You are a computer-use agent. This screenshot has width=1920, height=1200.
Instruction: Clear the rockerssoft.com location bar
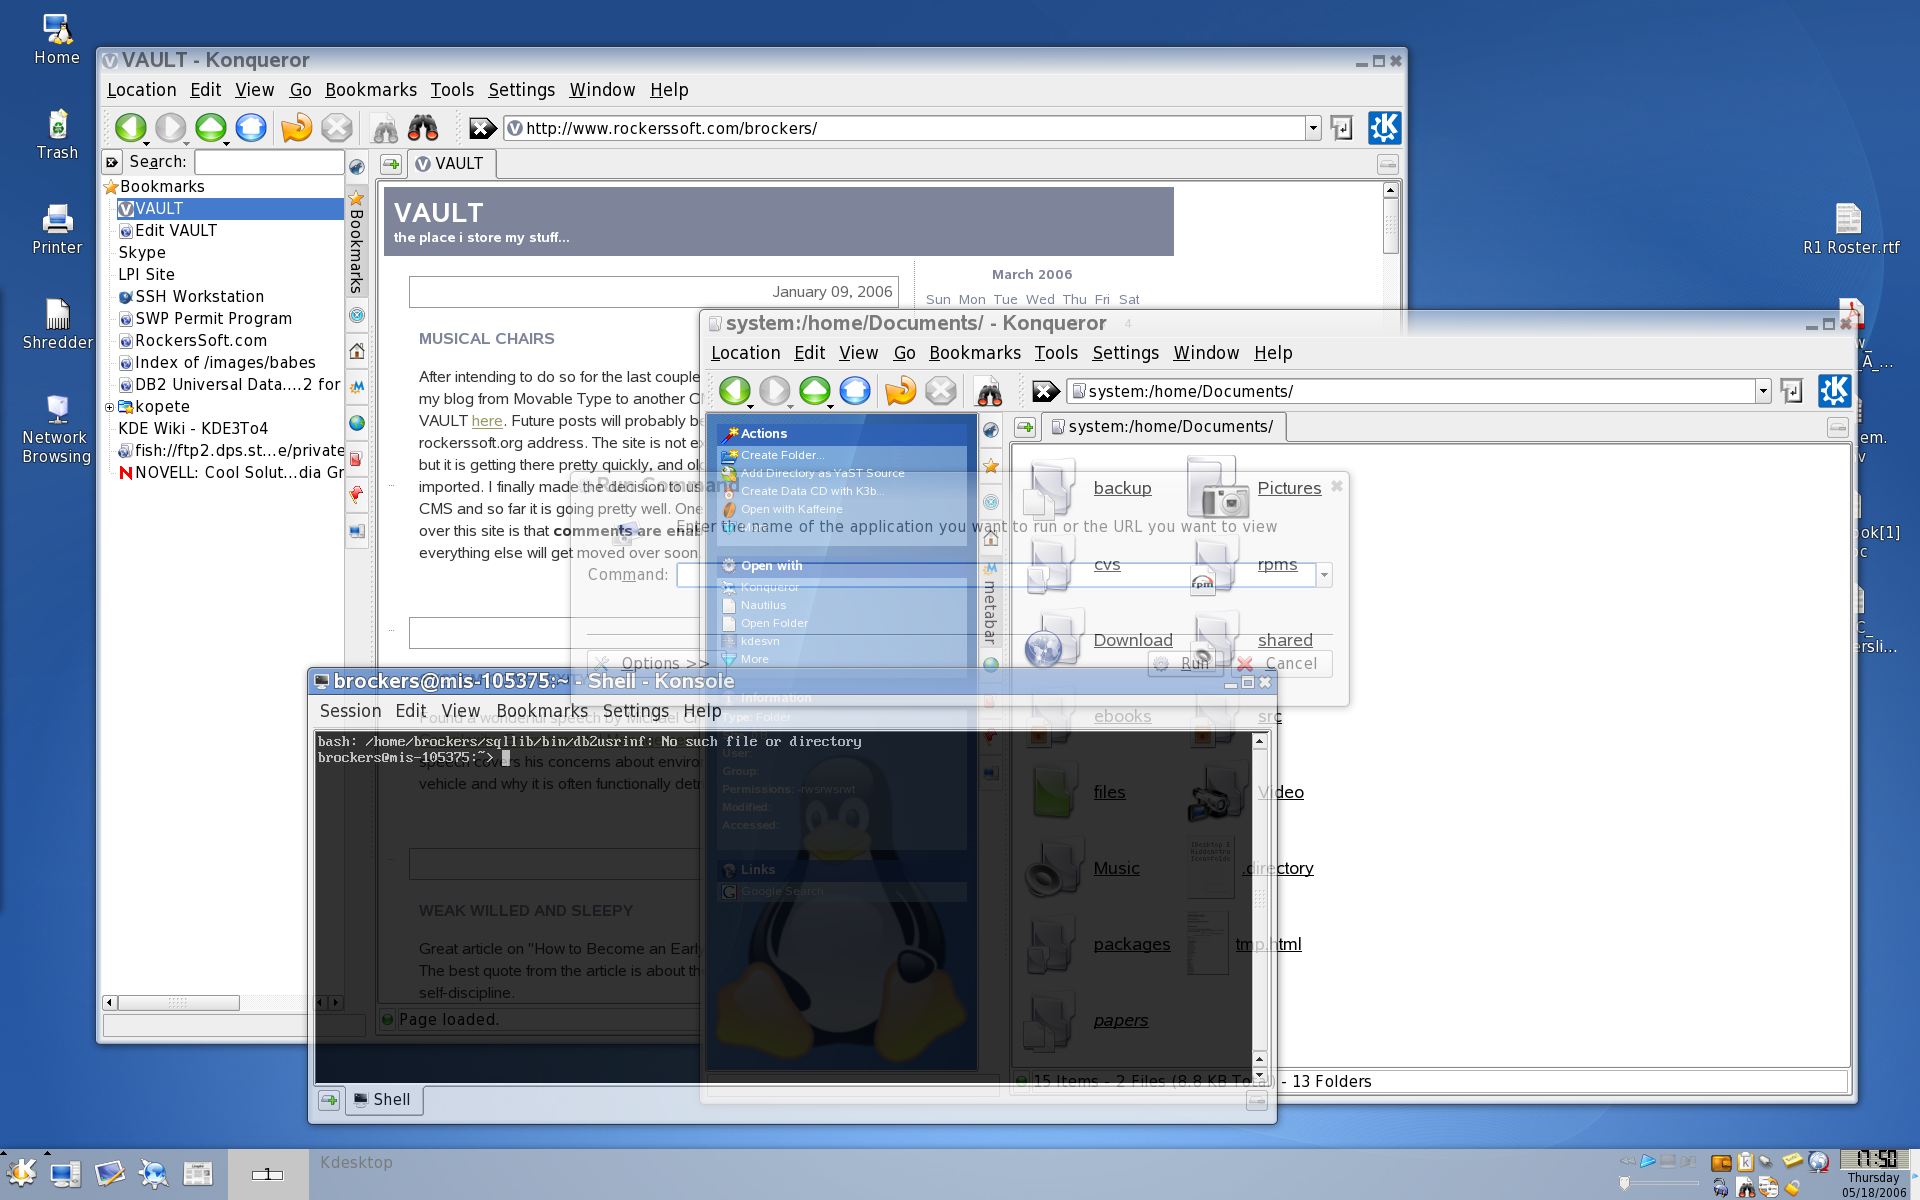[482, 128]
